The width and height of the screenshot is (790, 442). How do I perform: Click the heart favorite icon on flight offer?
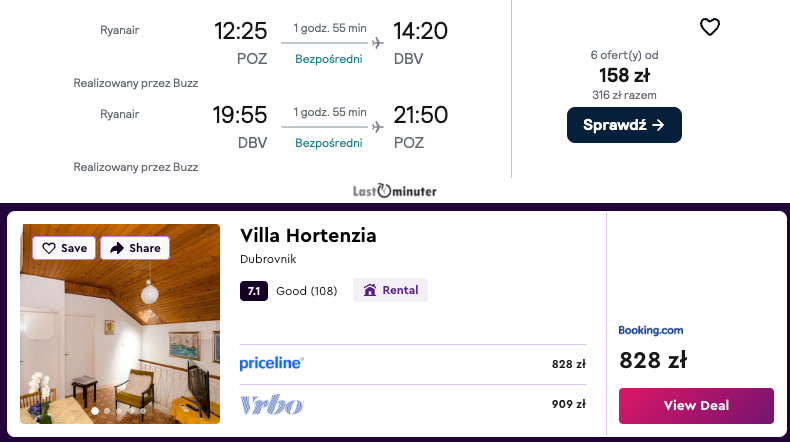[x=709, y=28]
